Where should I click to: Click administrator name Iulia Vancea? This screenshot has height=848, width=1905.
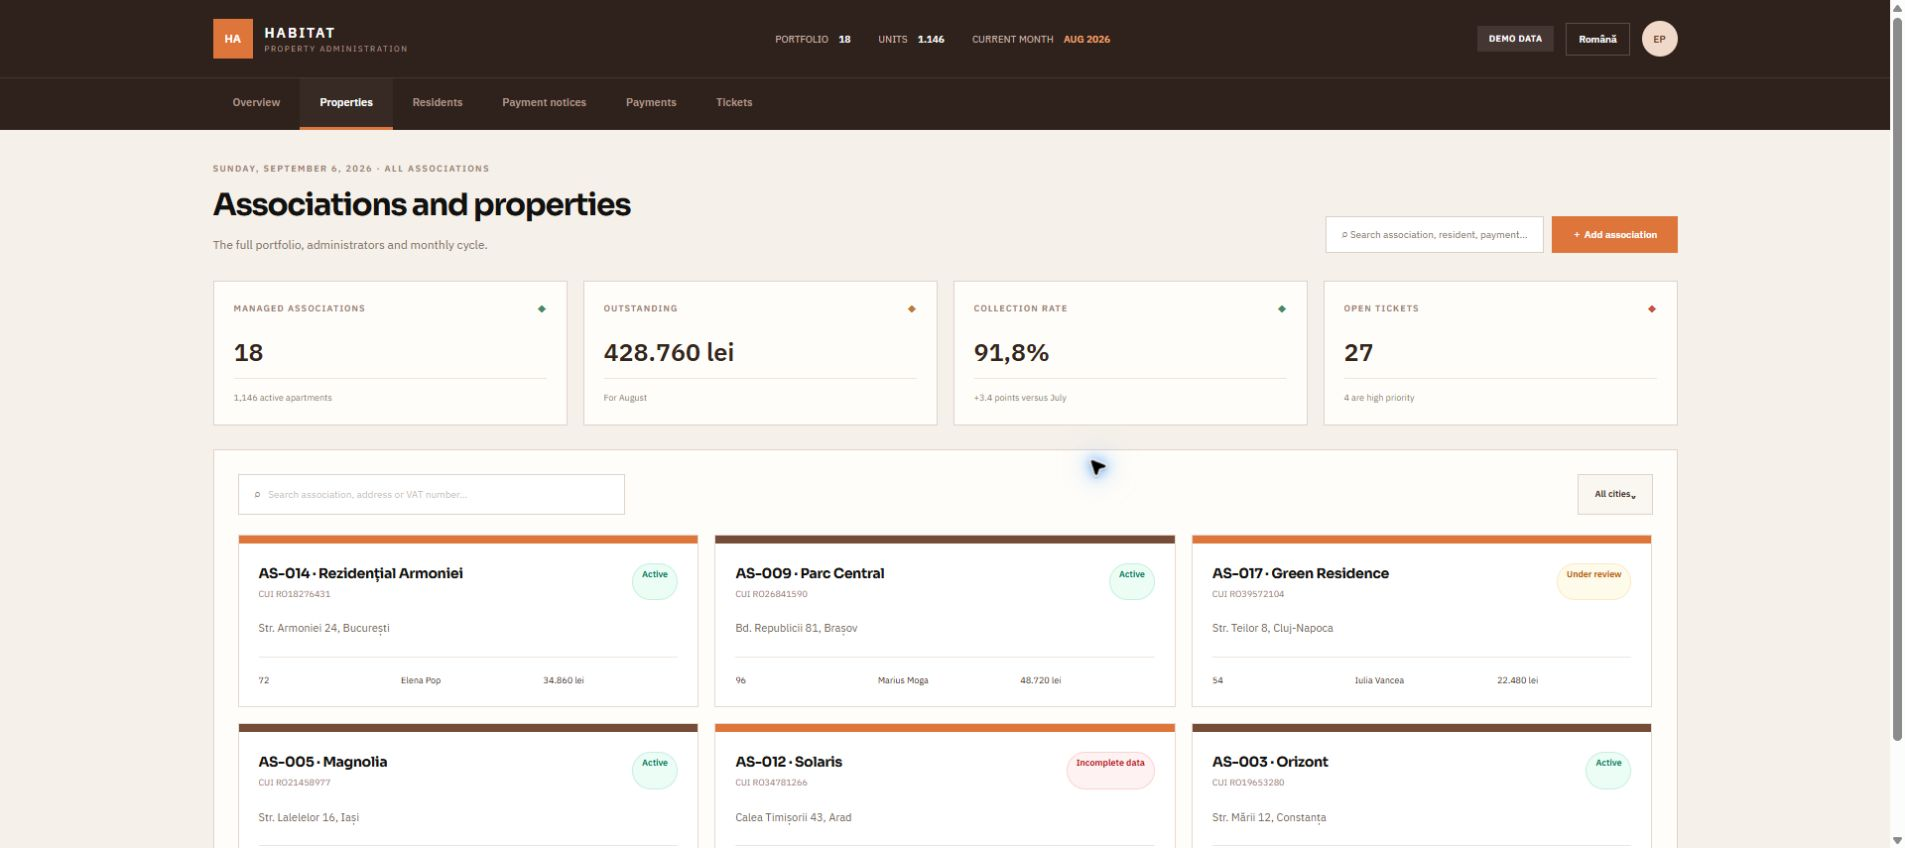click(x=1379, y=680)
